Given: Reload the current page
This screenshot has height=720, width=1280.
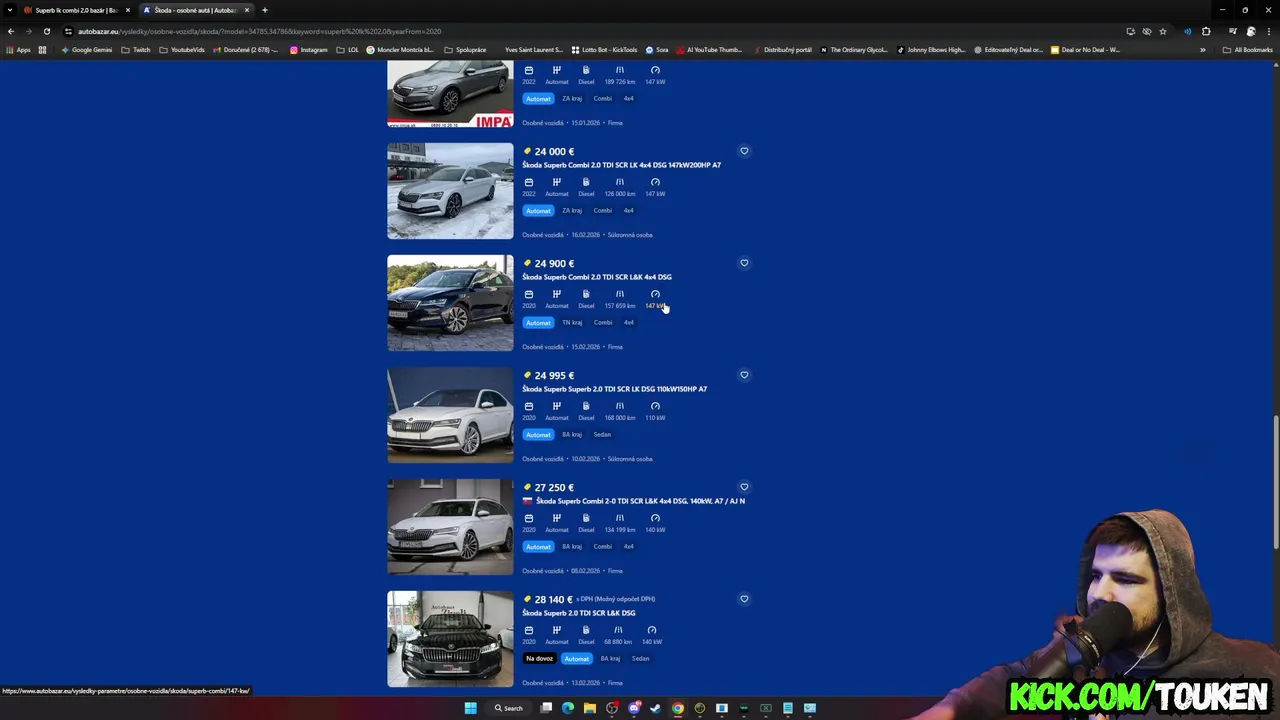Looking at the screenshot, I should 46,31.
